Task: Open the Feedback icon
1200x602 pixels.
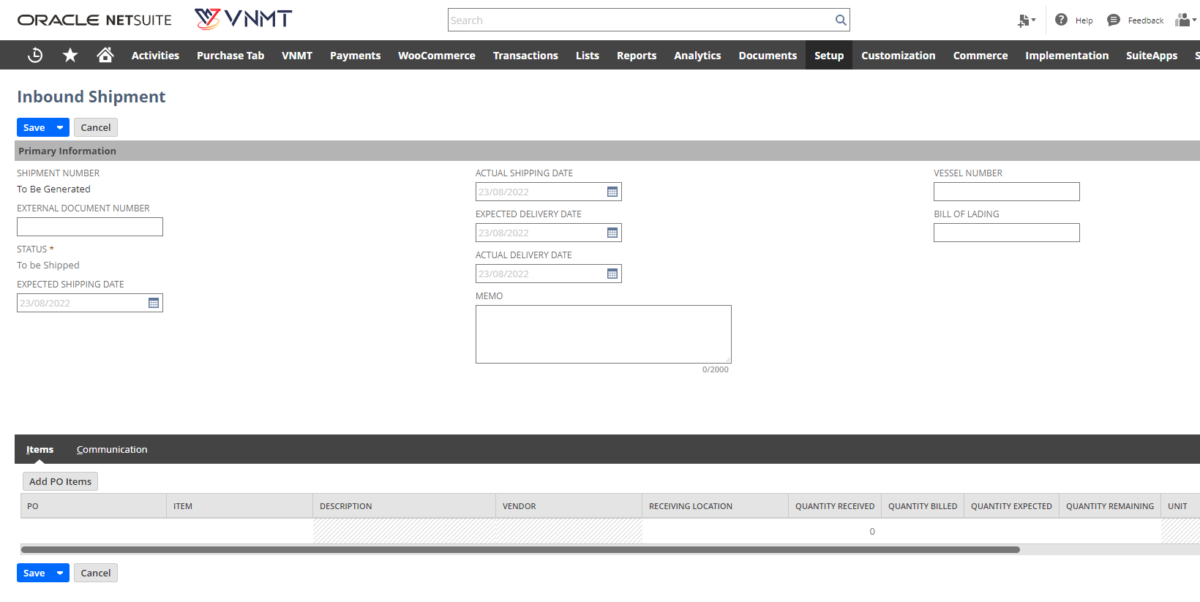Action: coord(1113,19)
